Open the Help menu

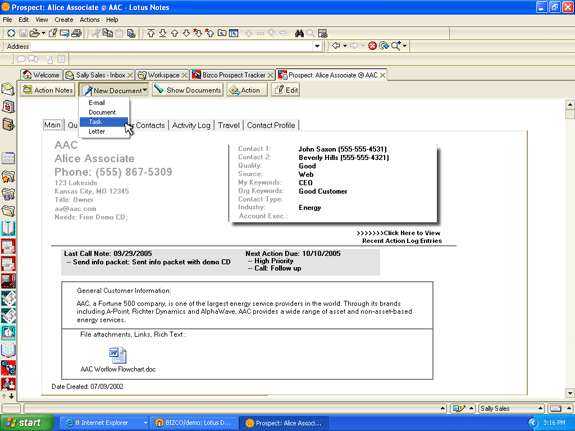click(x=112, y=20)
